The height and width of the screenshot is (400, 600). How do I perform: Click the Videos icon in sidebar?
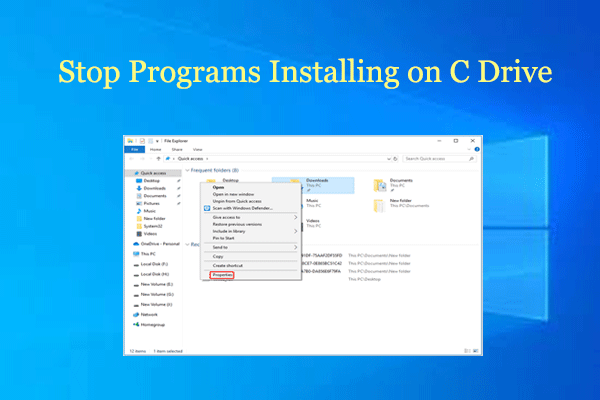139,233
